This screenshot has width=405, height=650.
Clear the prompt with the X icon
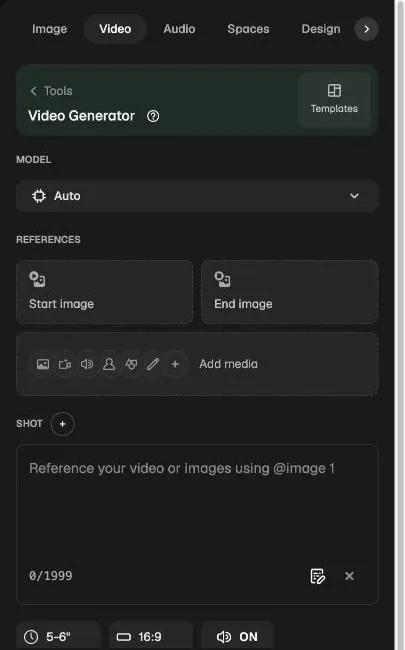click(x=349, y=576)
